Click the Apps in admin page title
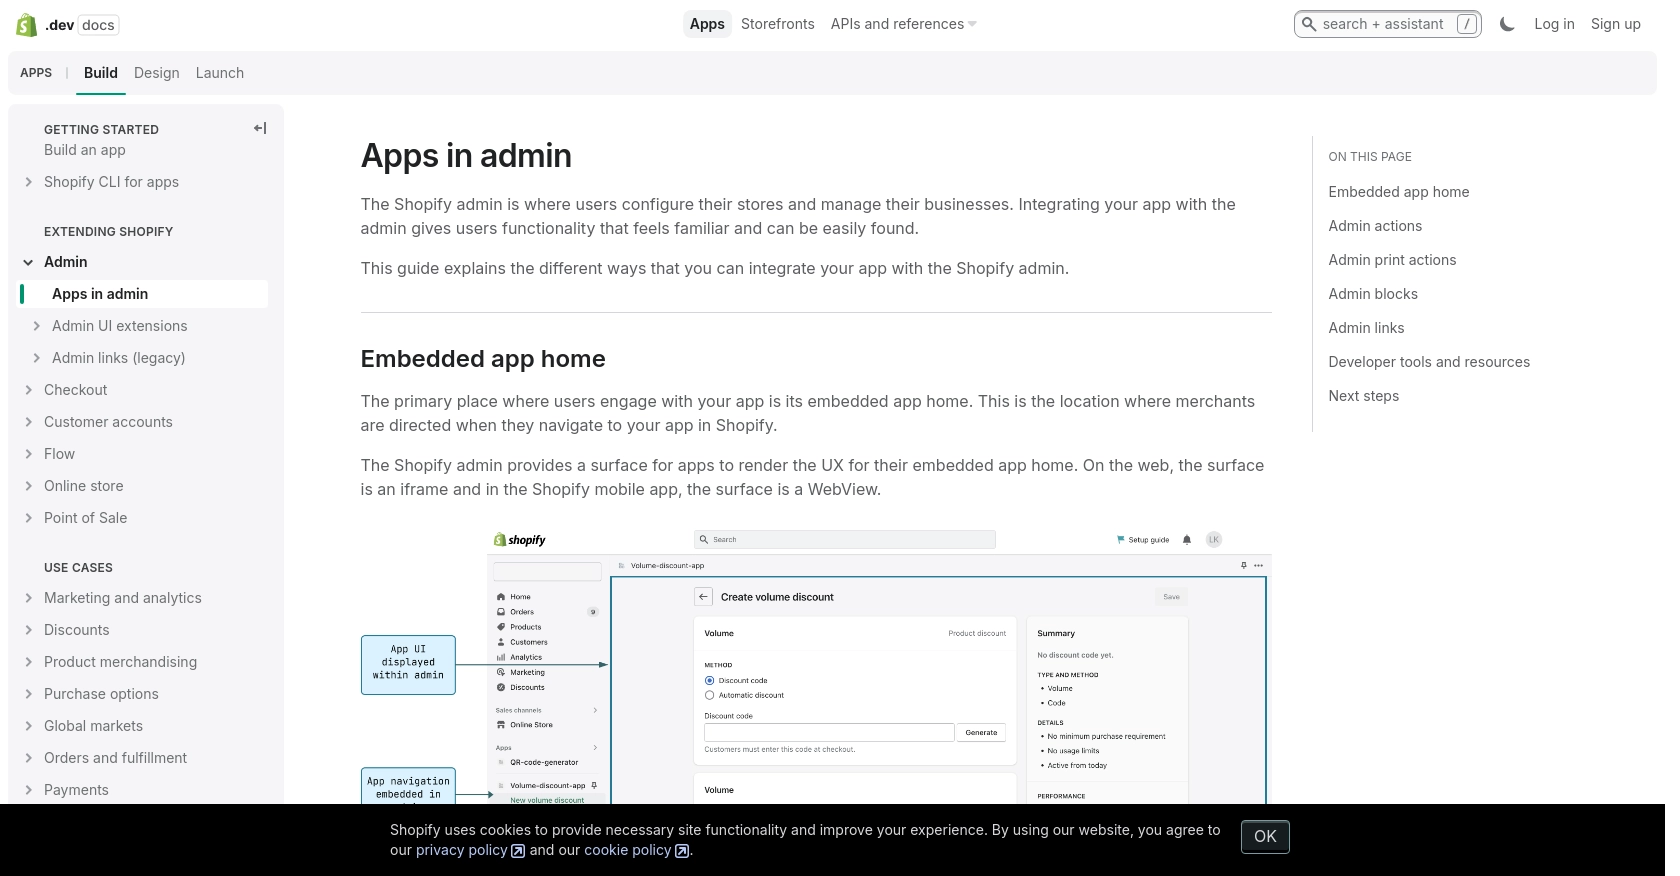1680x876 pixels. click(x=466, y=156)
